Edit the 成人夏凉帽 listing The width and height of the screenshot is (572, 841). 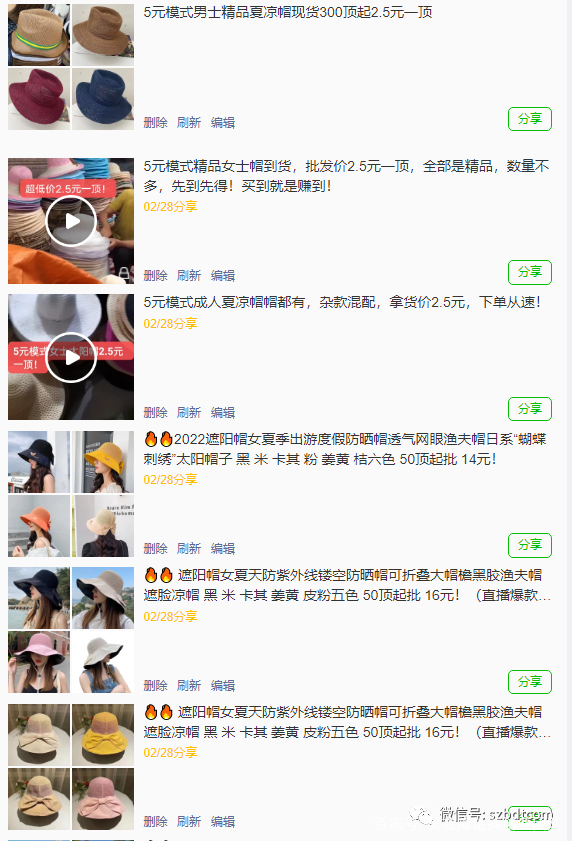point(223,412)
